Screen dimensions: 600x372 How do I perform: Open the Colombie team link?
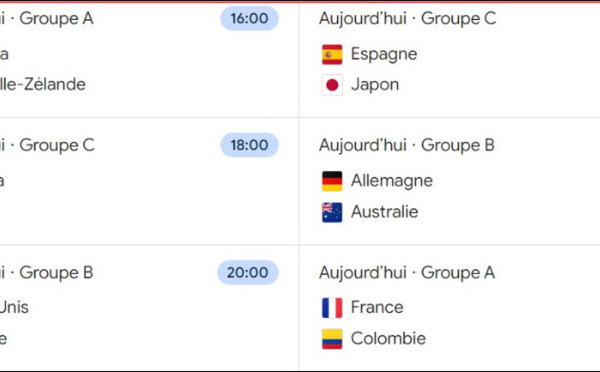click(388, 339)
